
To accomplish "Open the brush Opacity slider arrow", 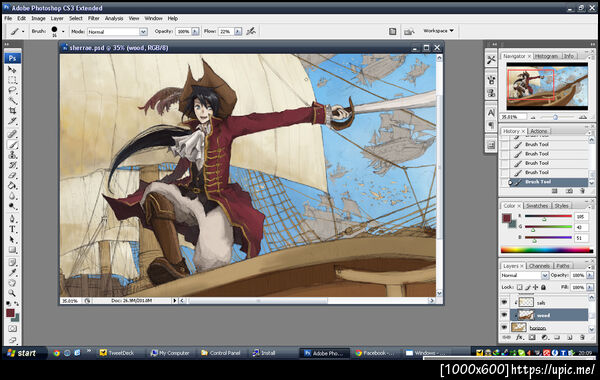I will coord(195,31).
